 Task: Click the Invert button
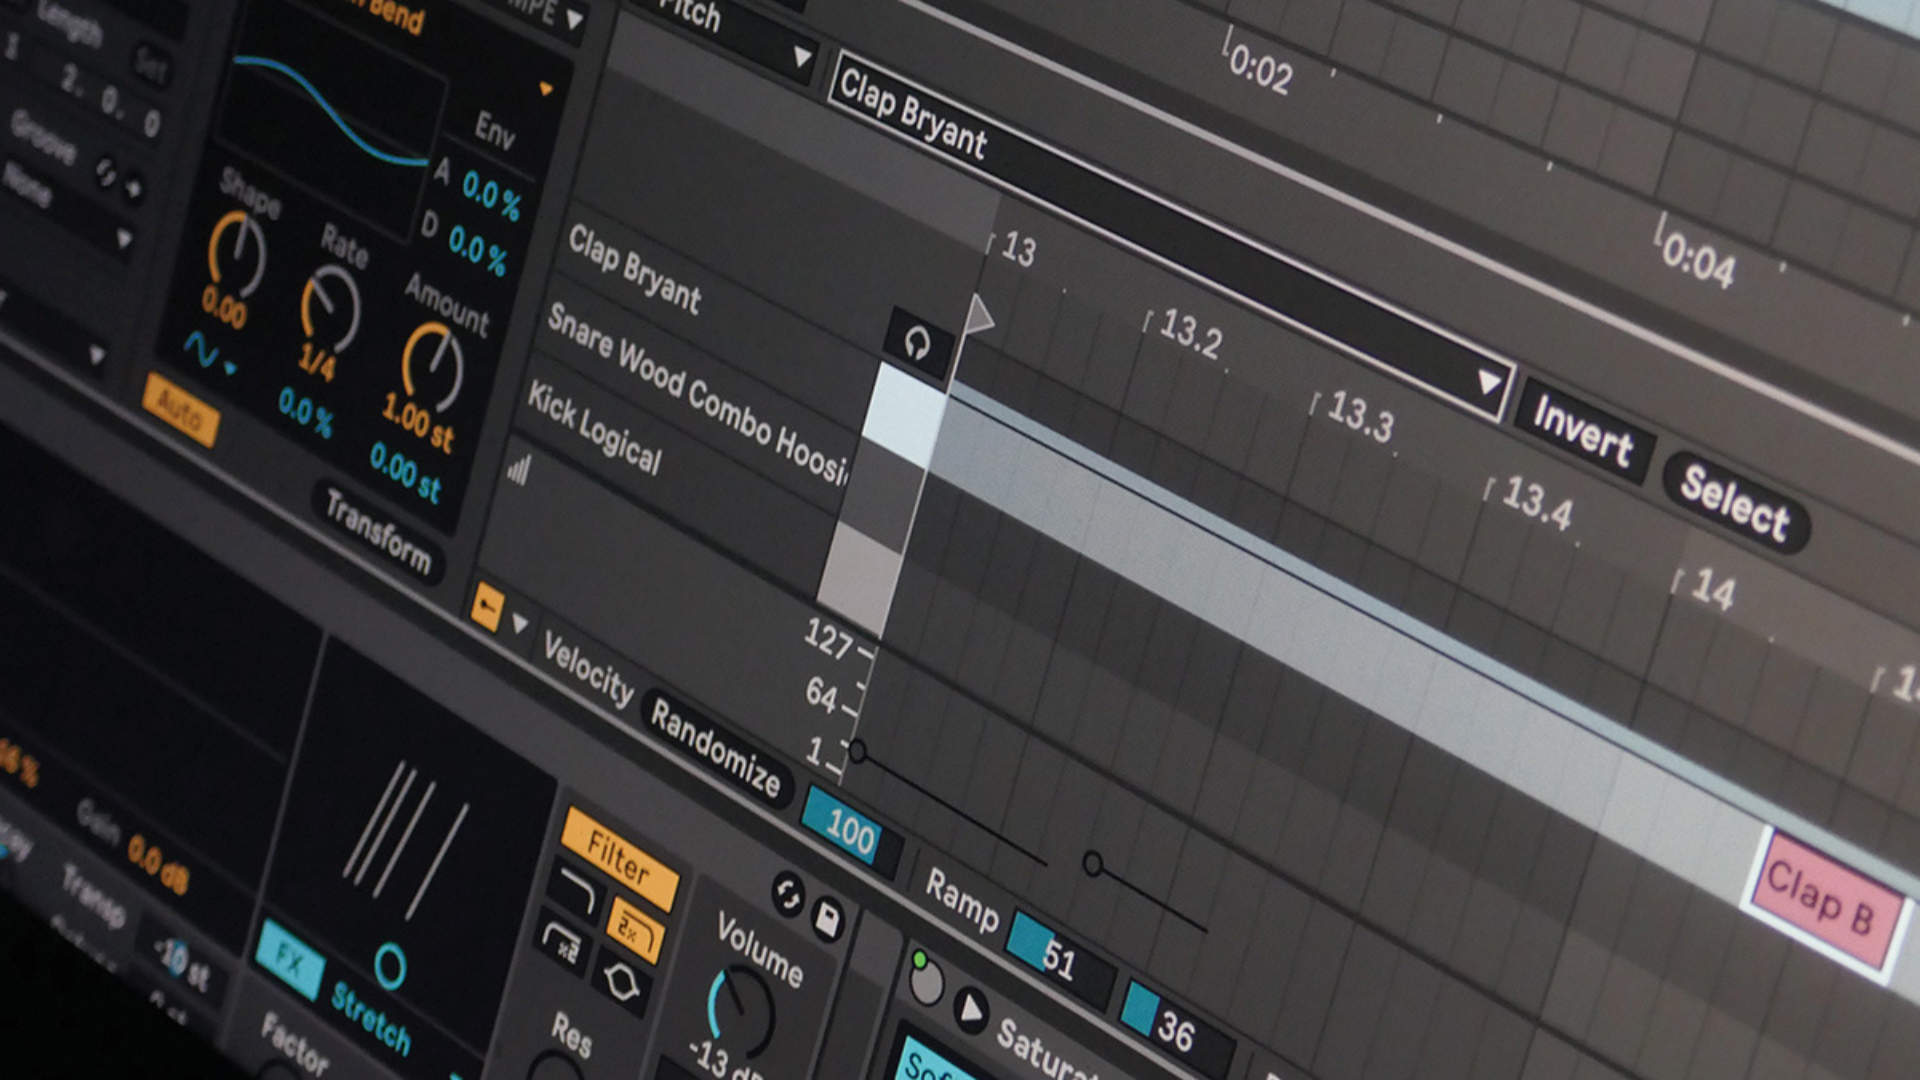1583,431
